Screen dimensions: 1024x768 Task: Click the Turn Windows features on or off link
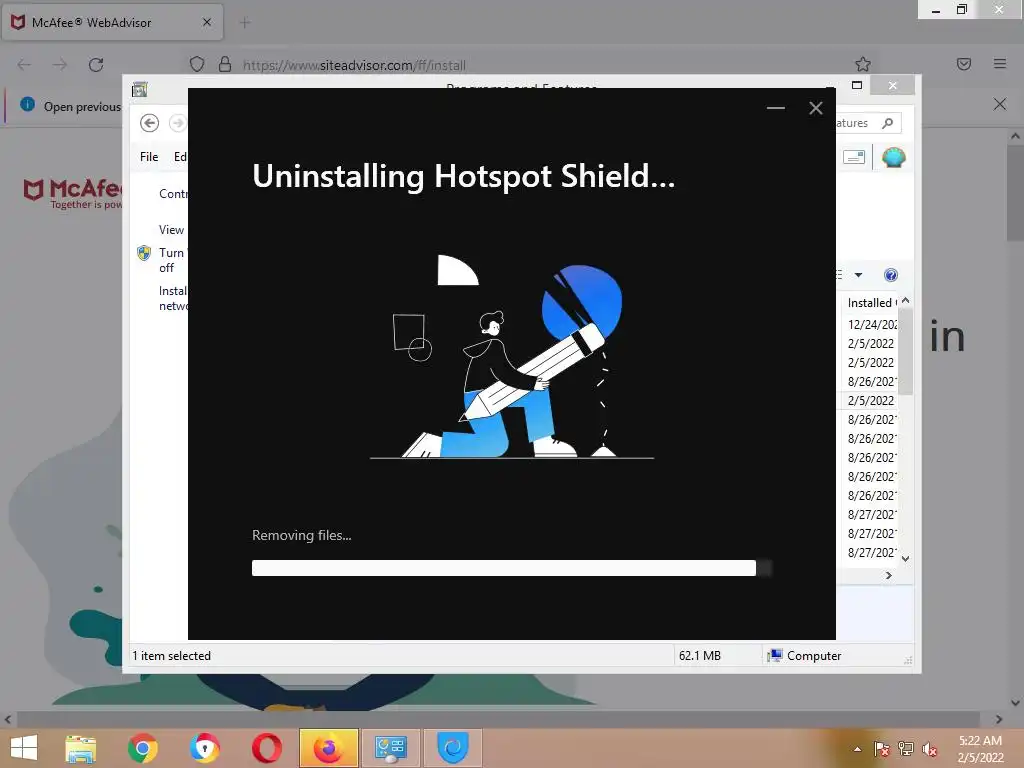172,260
